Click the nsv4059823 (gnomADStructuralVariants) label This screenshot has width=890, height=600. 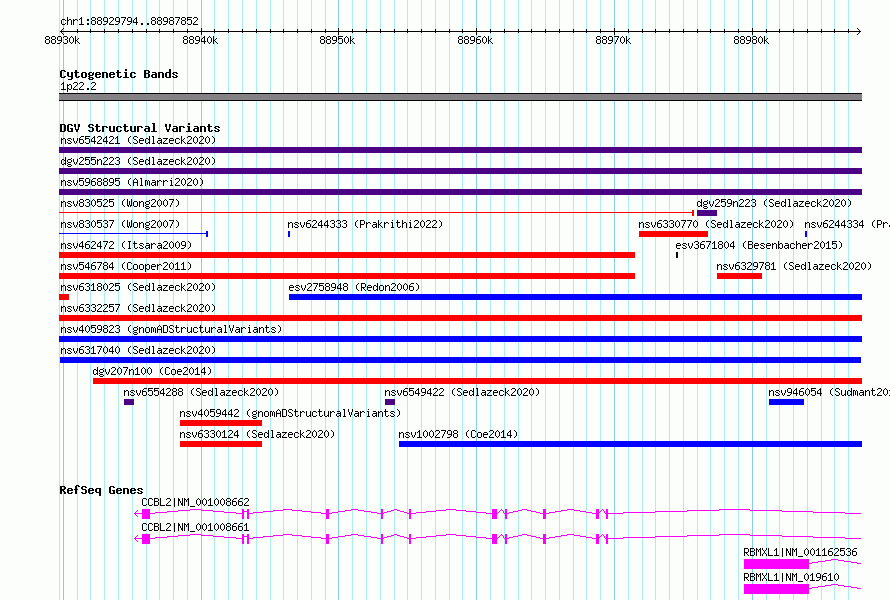(x=171, y=329)
